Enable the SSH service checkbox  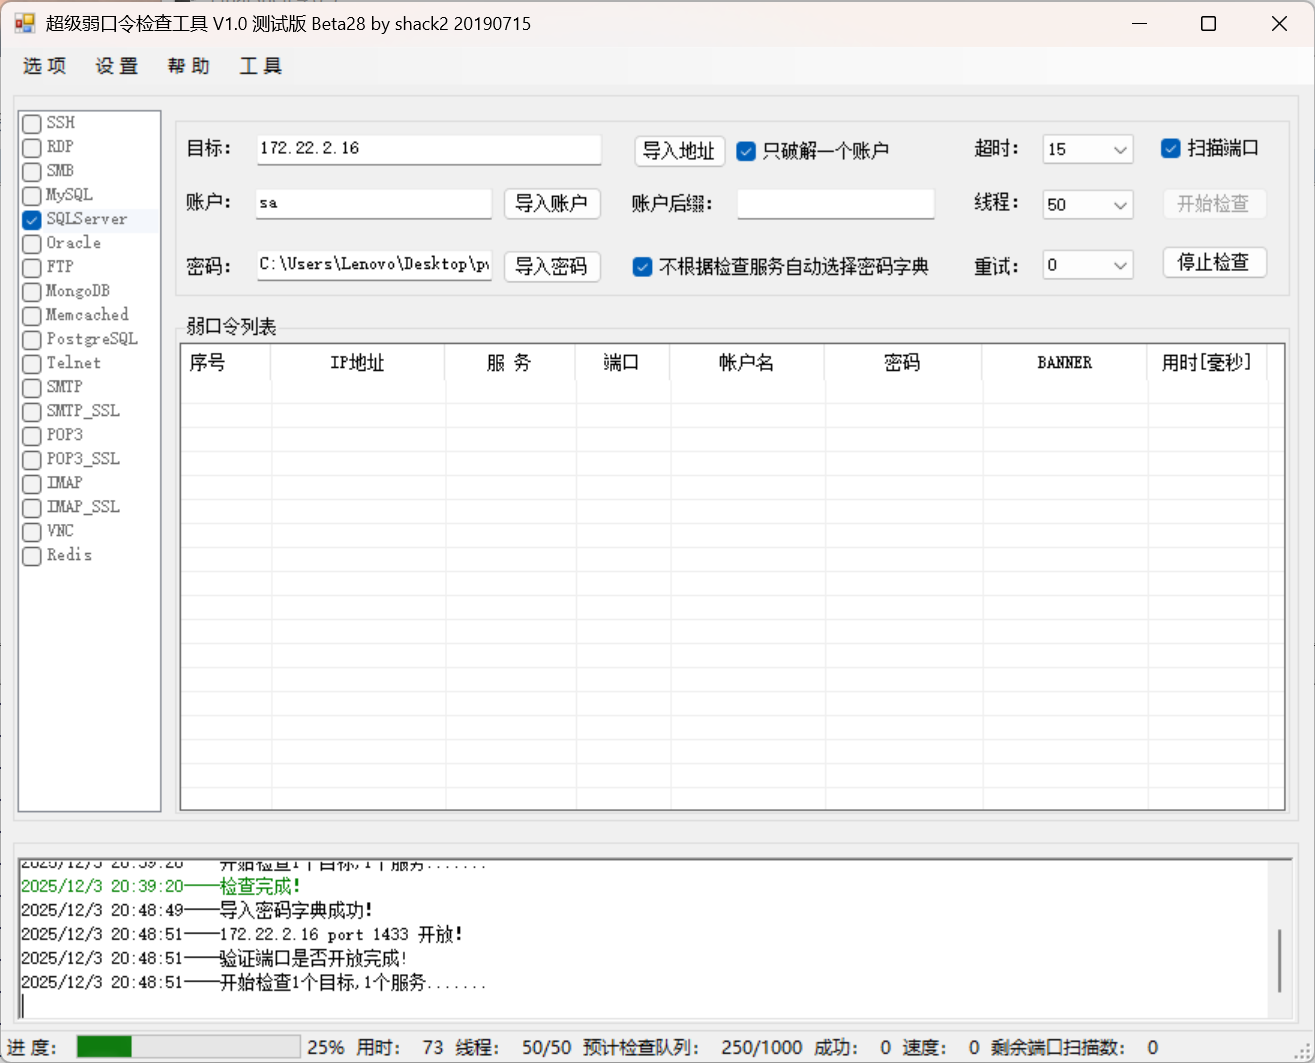tap(32, 124)
